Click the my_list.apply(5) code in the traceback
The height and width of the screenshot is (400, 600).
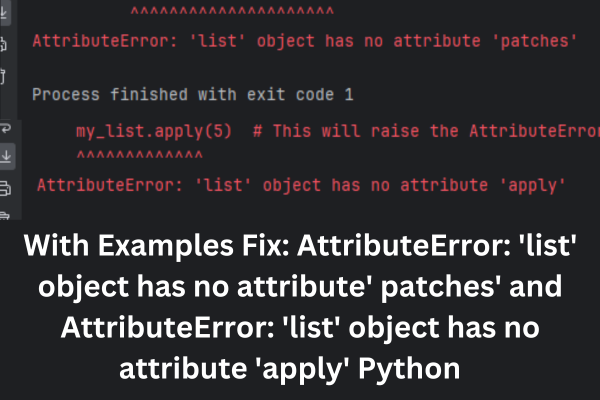[x=154, y=131]
